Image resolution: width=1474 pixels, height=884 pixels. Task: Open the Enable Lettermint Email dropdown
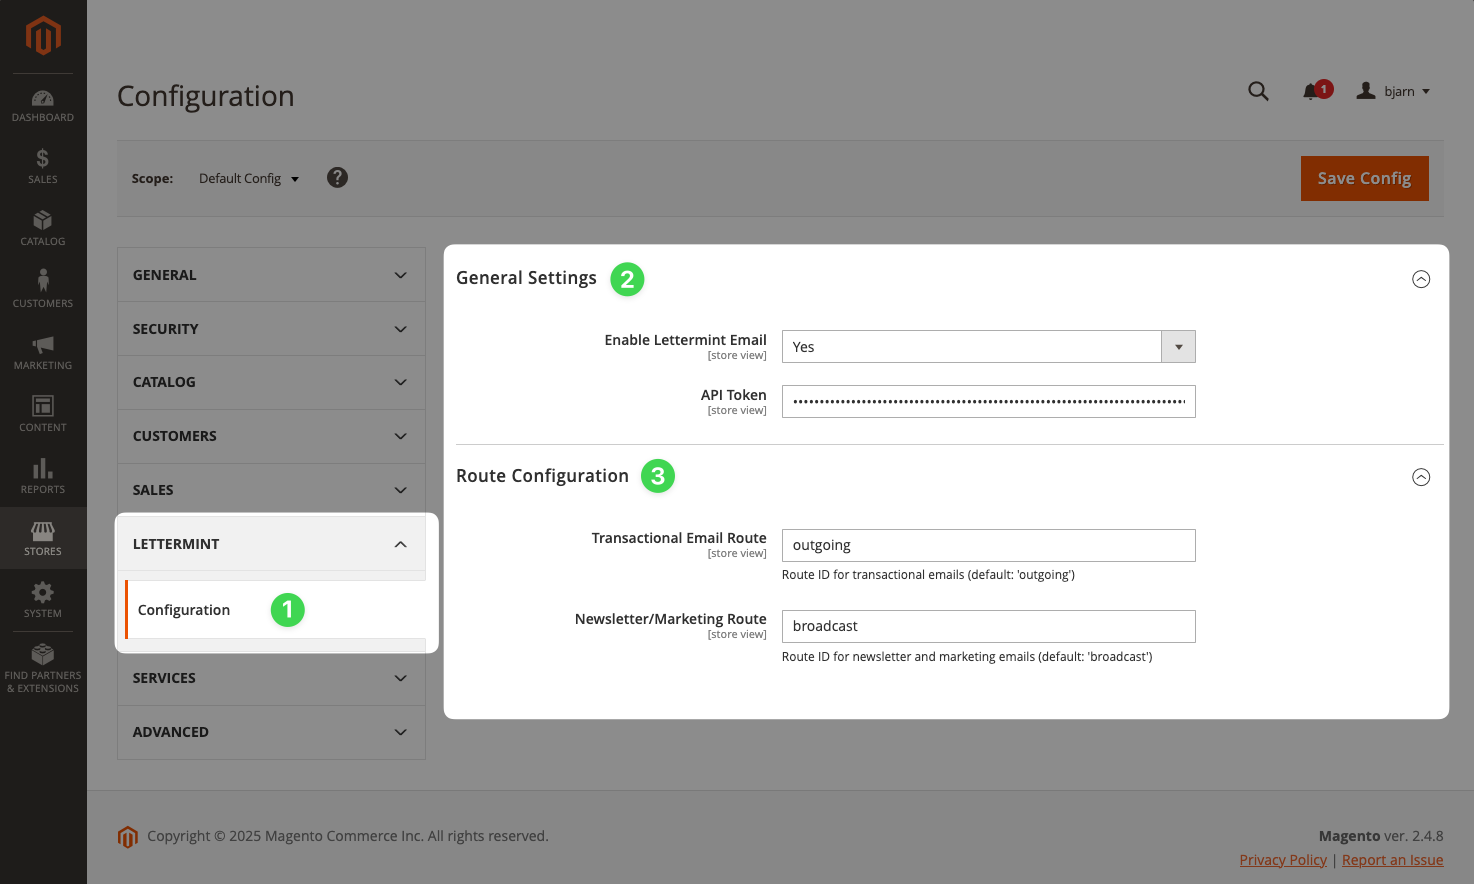coord(988,347)
